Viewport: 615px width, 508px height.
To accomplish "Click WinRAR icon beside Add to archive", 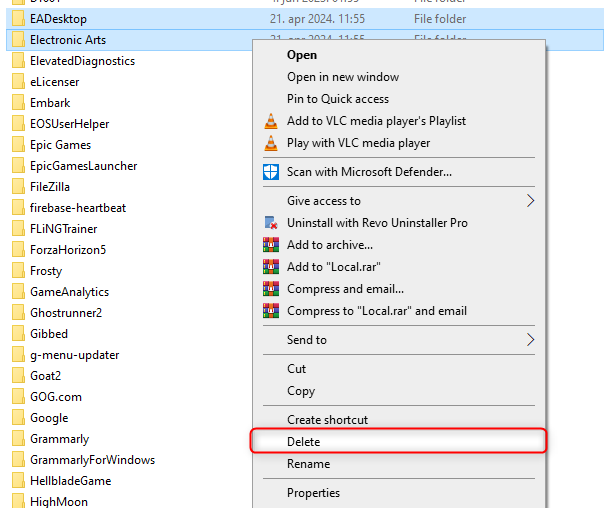I will point(271,245).
